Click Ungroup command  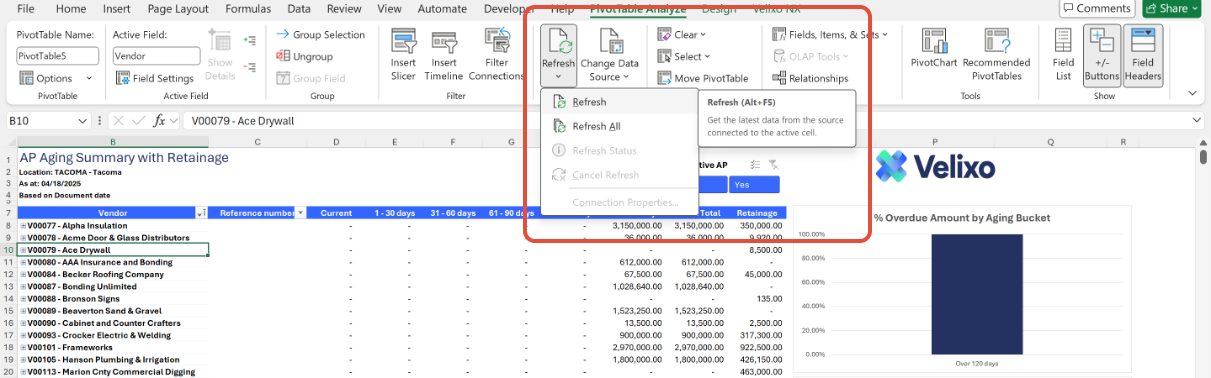click(304, 56)
